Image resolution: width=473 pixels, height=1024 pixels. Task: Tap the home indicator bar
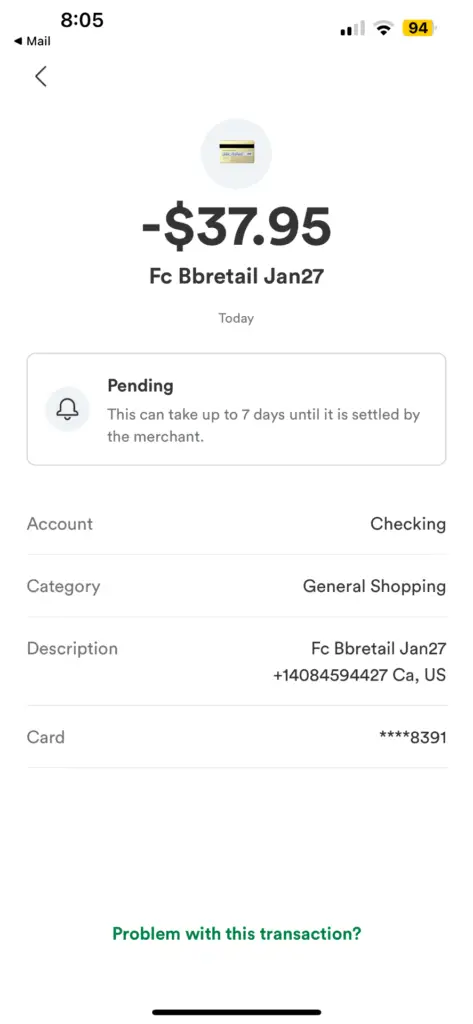tap(236, 1012)
